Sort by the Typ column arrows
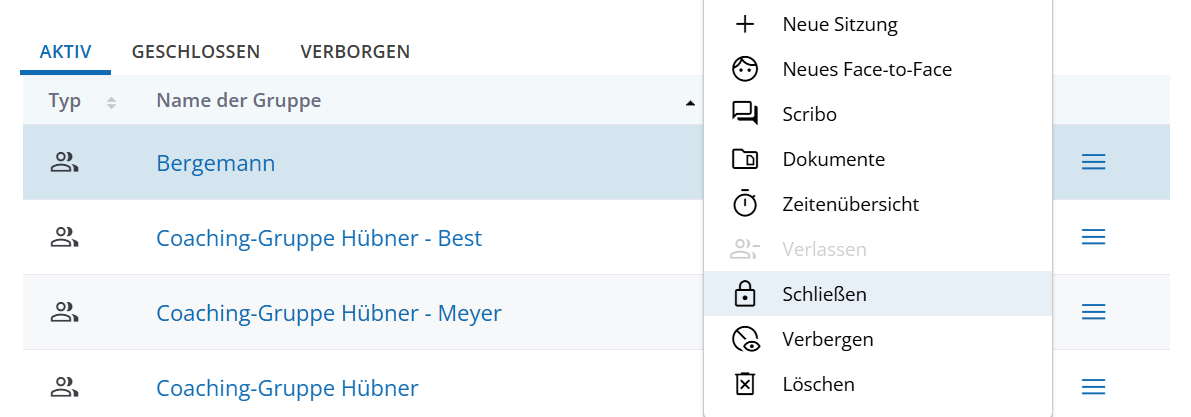1191x417 pixels. 111,102
